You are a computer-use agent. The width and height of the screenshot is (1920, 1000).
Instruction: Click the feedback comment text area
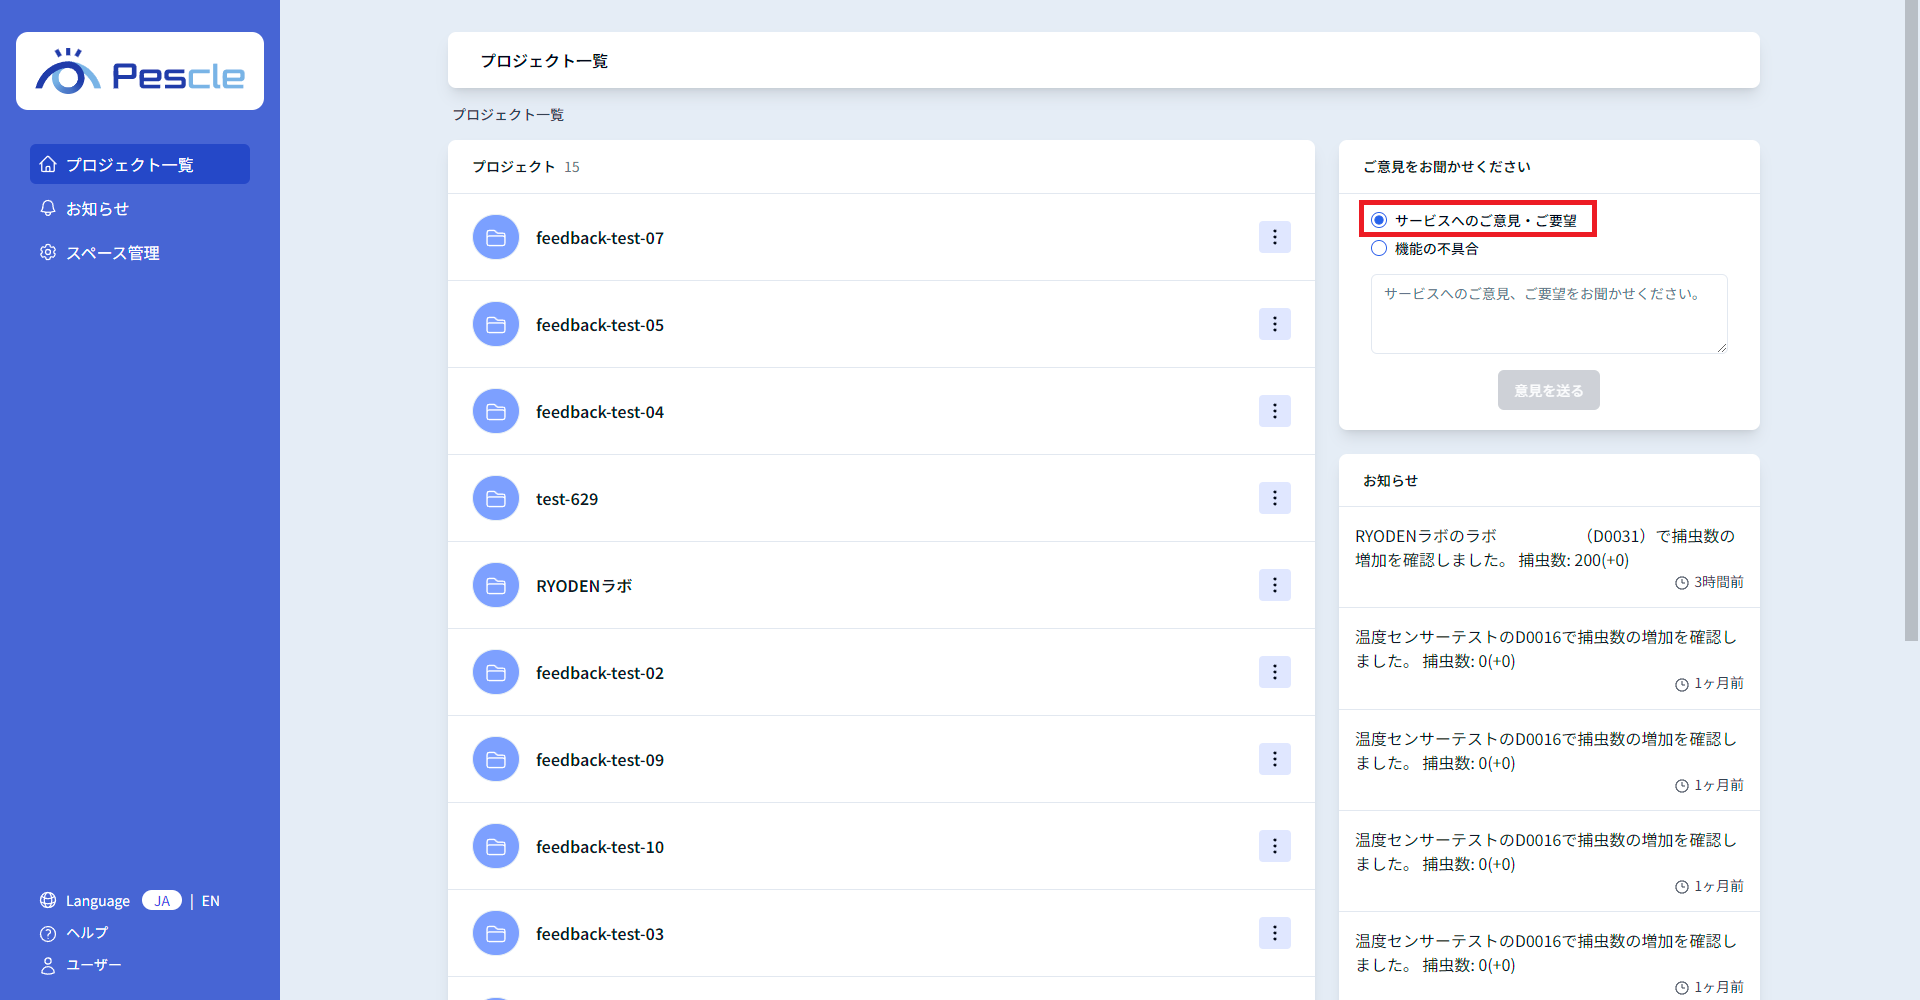1548,314
